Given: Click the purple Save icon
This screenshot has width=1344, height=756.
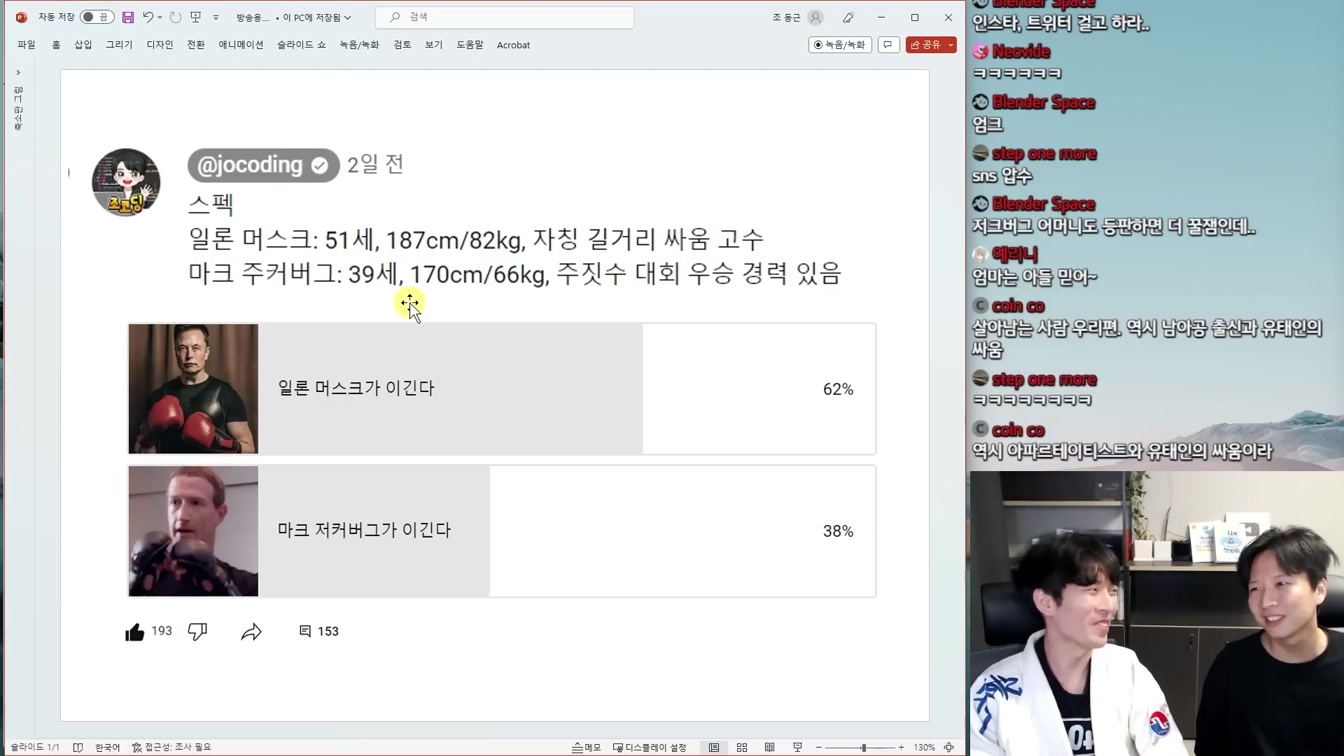Looking at the screenshot, I should 128,17.
